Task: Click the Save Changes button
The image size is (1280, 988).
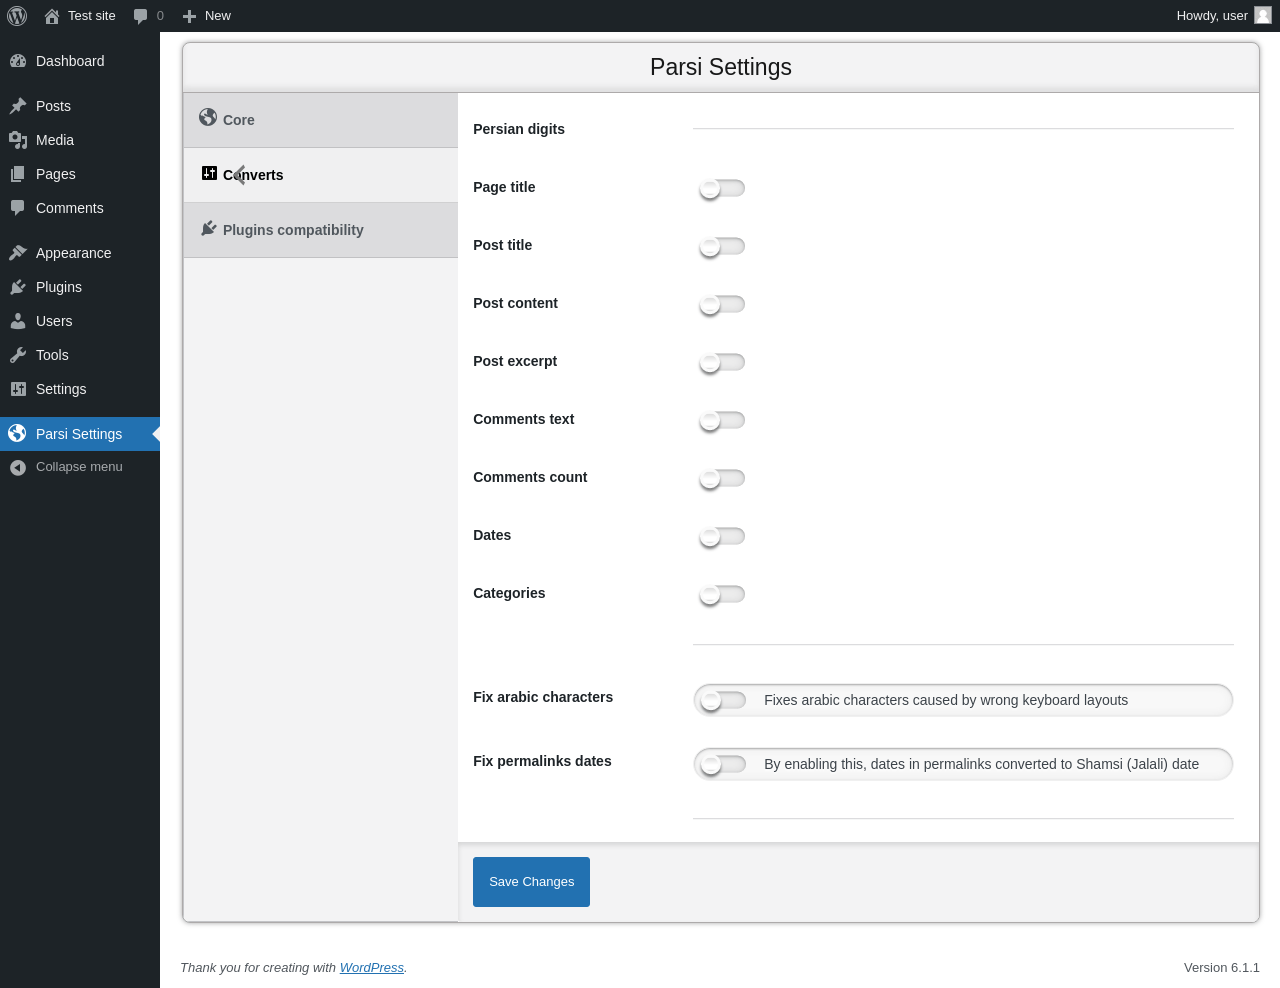Action: pos(531,882)
